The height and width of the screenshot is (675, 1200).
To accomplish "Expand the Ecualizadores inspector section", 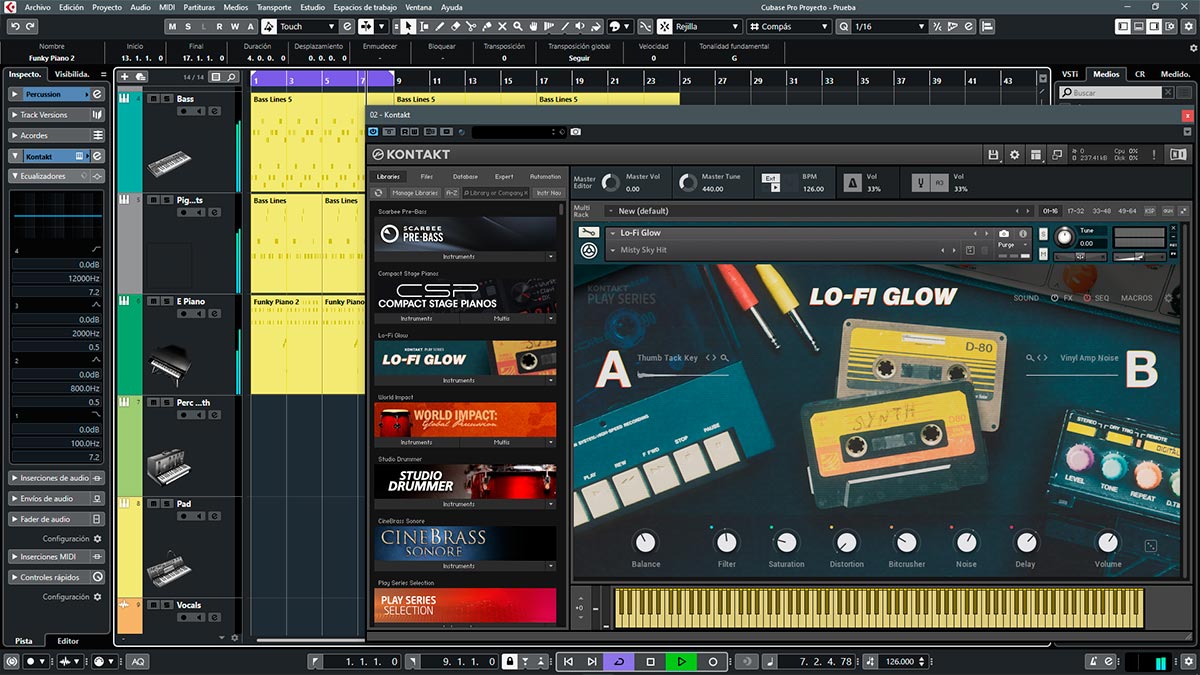I will pyautogui.click(x=57, y=176).
